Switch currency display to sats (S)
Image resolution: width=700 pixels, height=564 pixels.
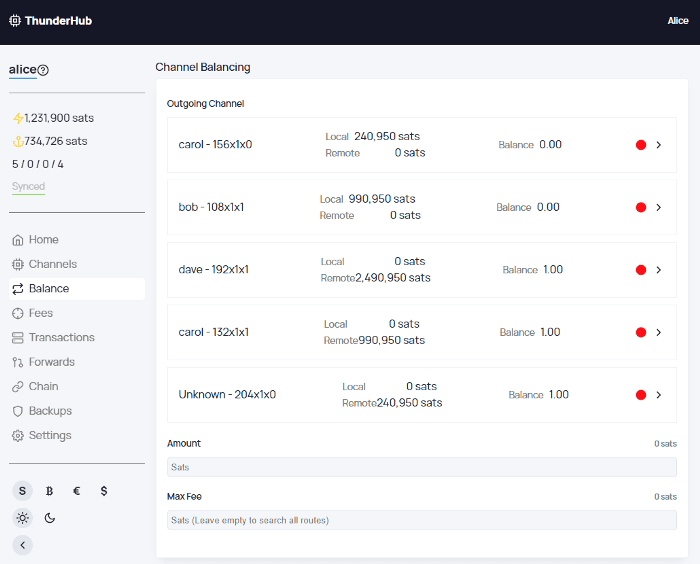(22, 491)
